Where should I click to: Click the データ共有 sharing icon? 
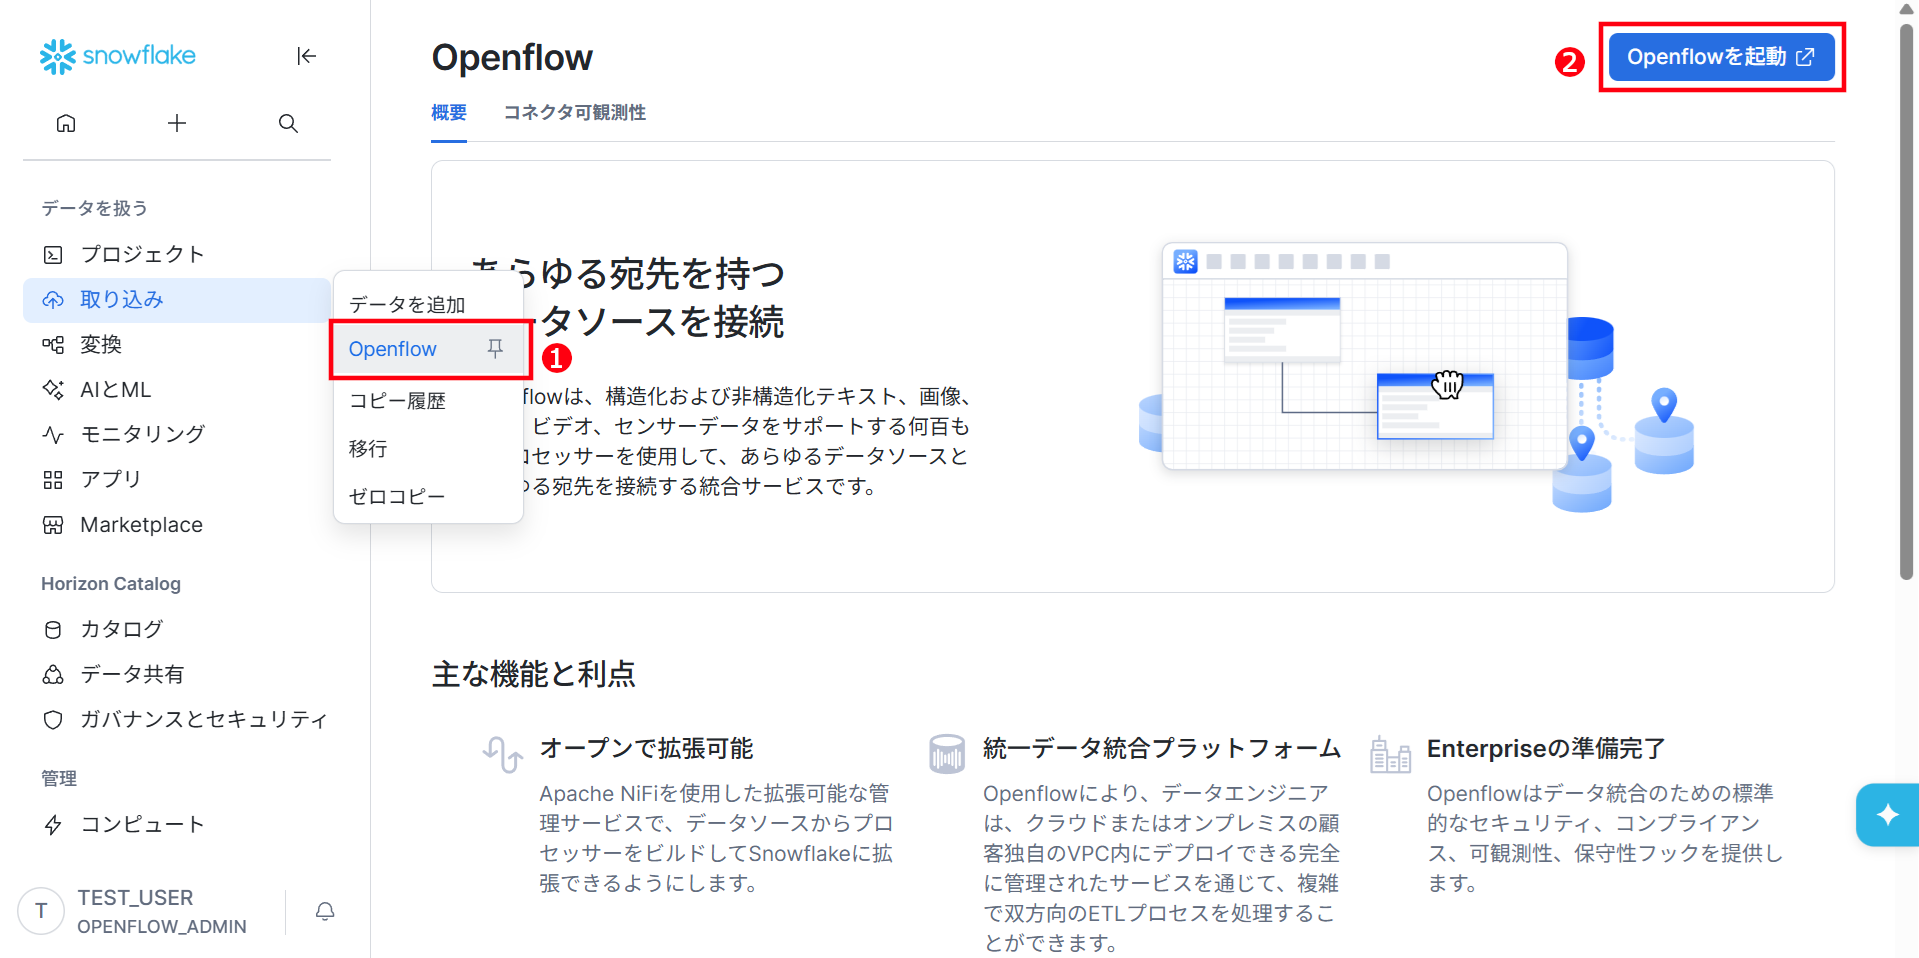53,675
